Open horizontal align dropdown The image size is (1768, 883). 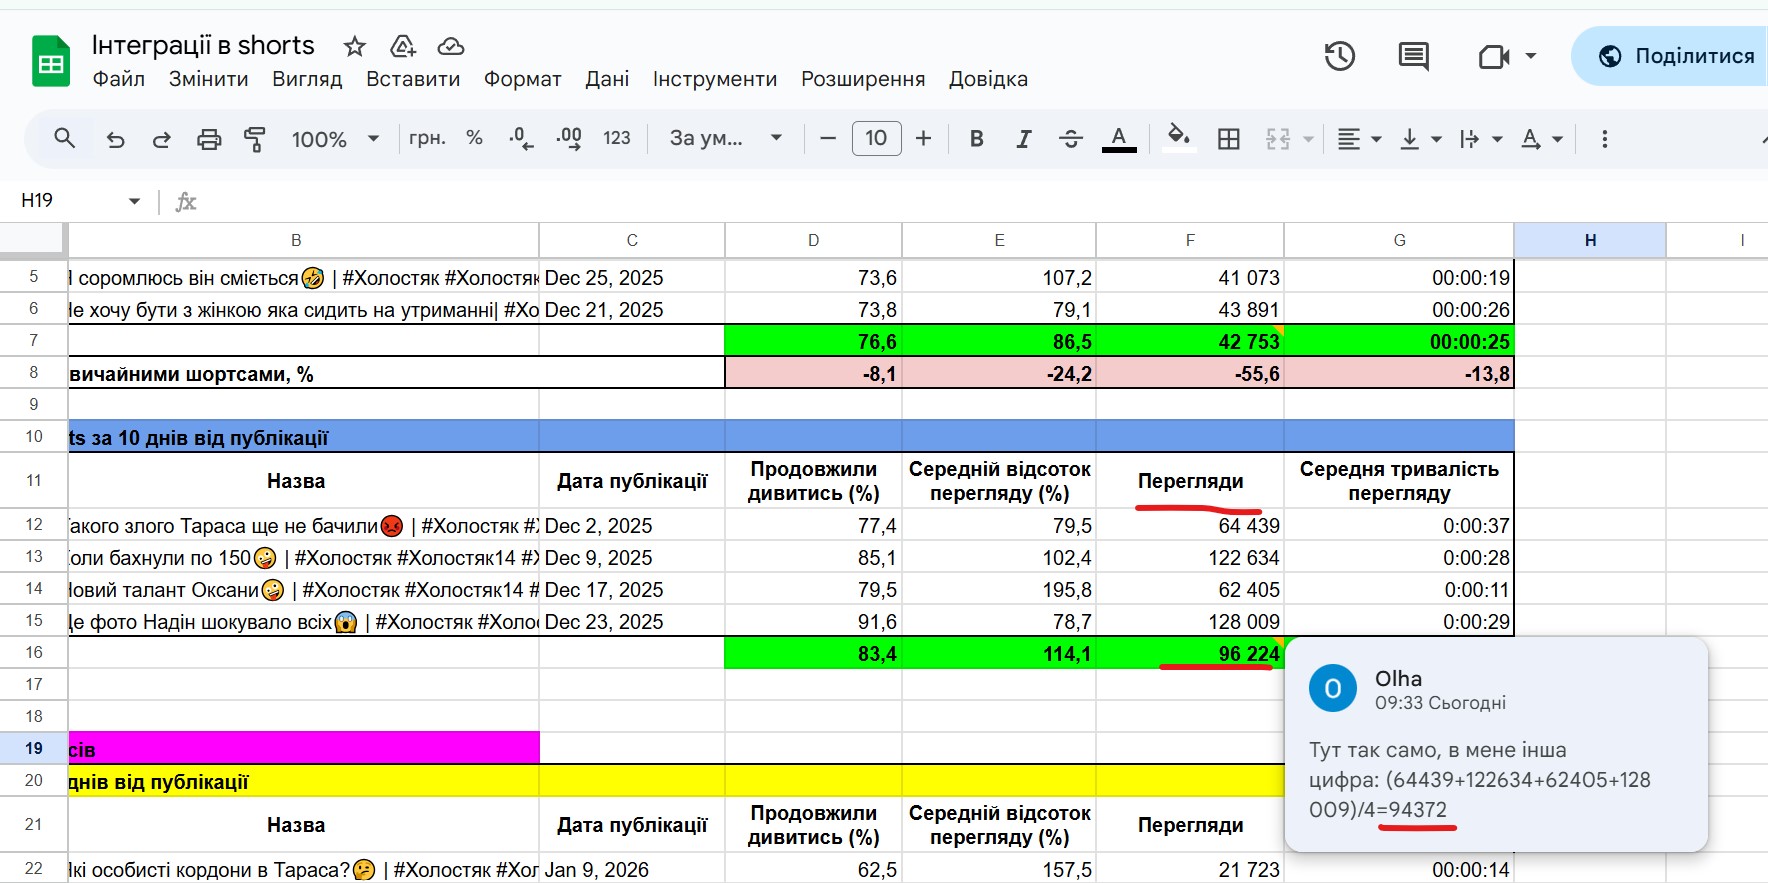(x=1359, y=139)
